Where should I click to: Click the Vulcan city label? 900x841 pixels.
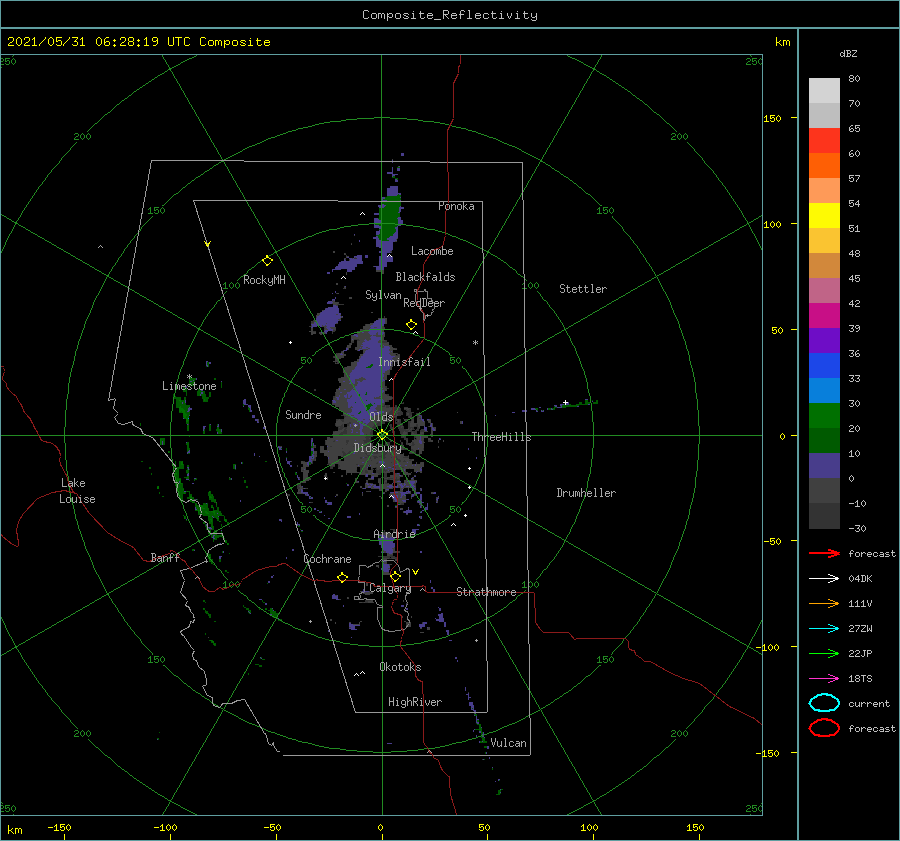point(508,743)
